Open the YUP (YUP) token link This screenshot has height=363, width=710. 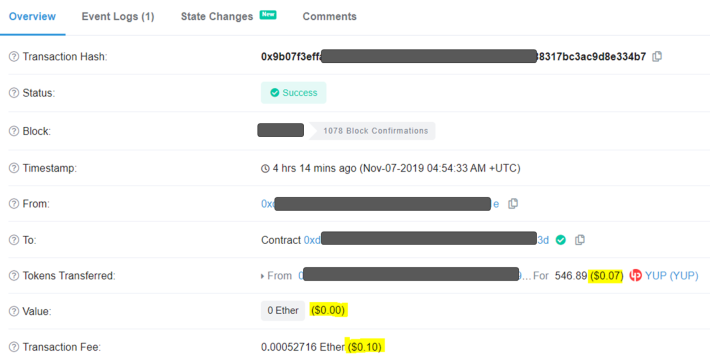(672, 275)
